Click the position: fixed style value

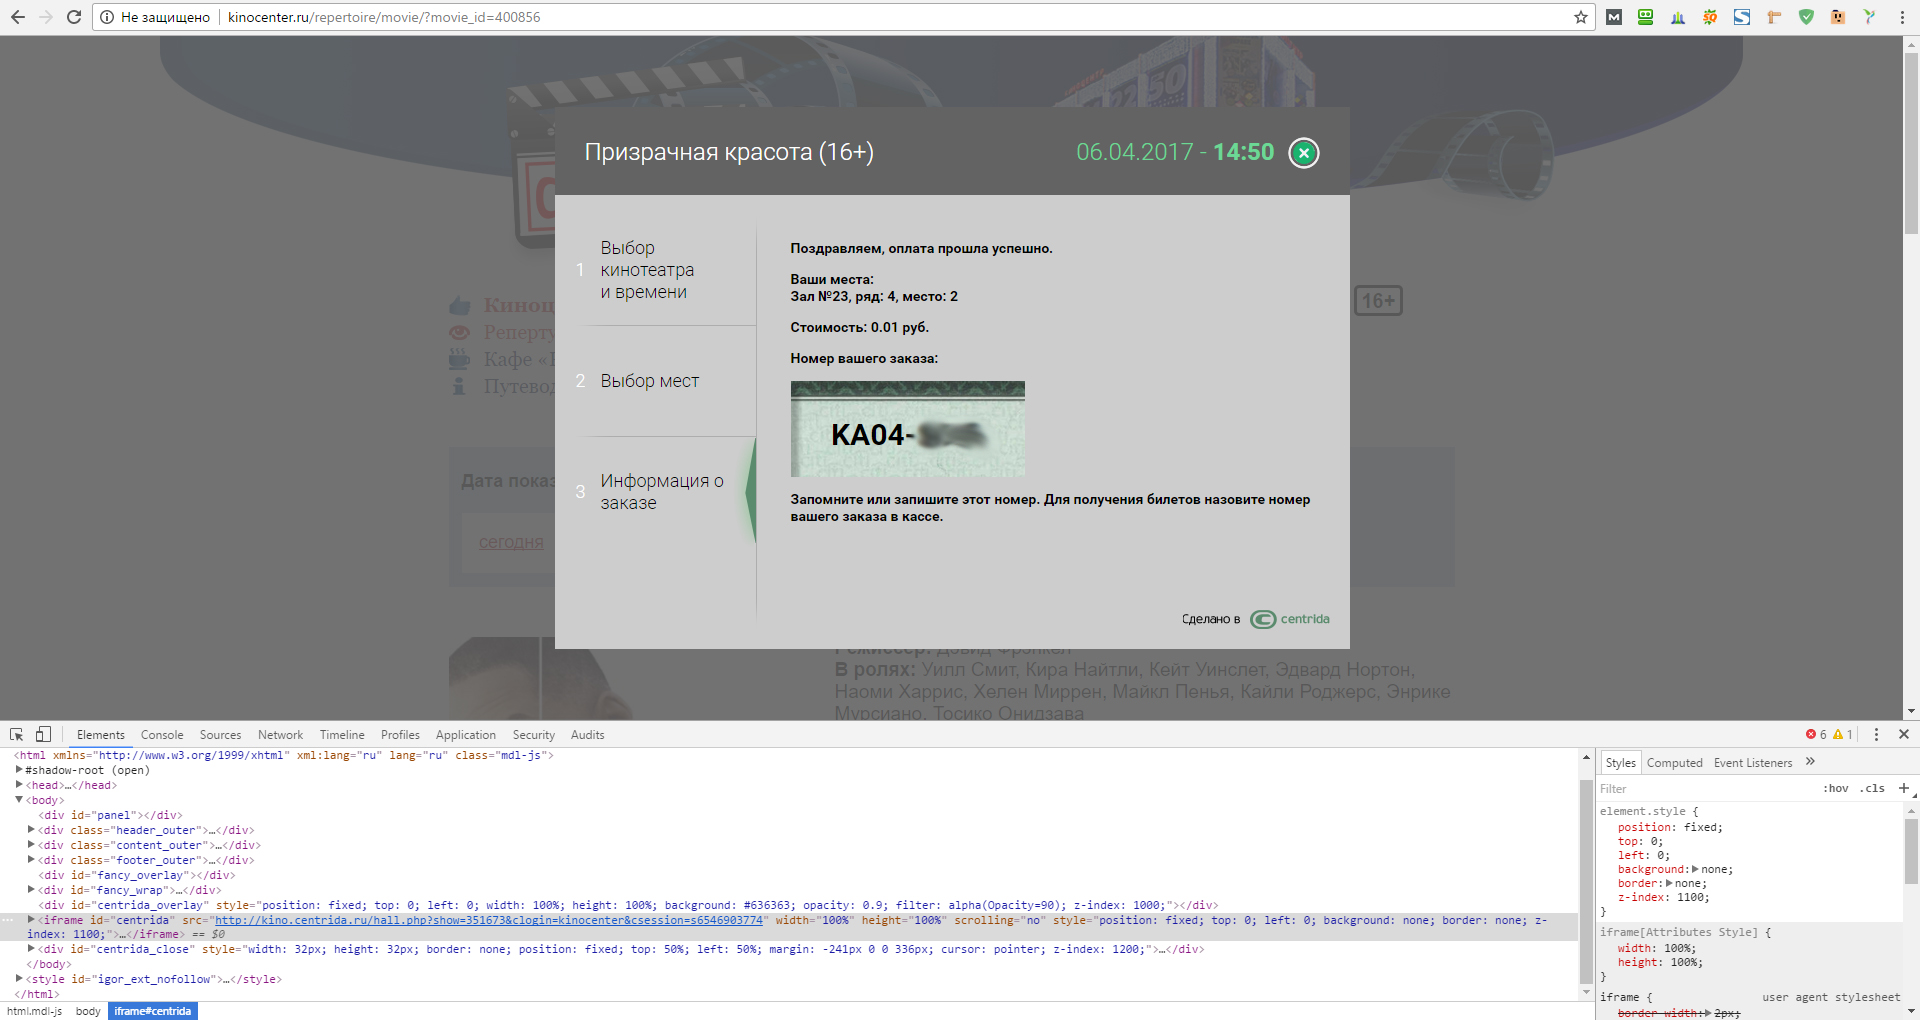click(1701, 827)
